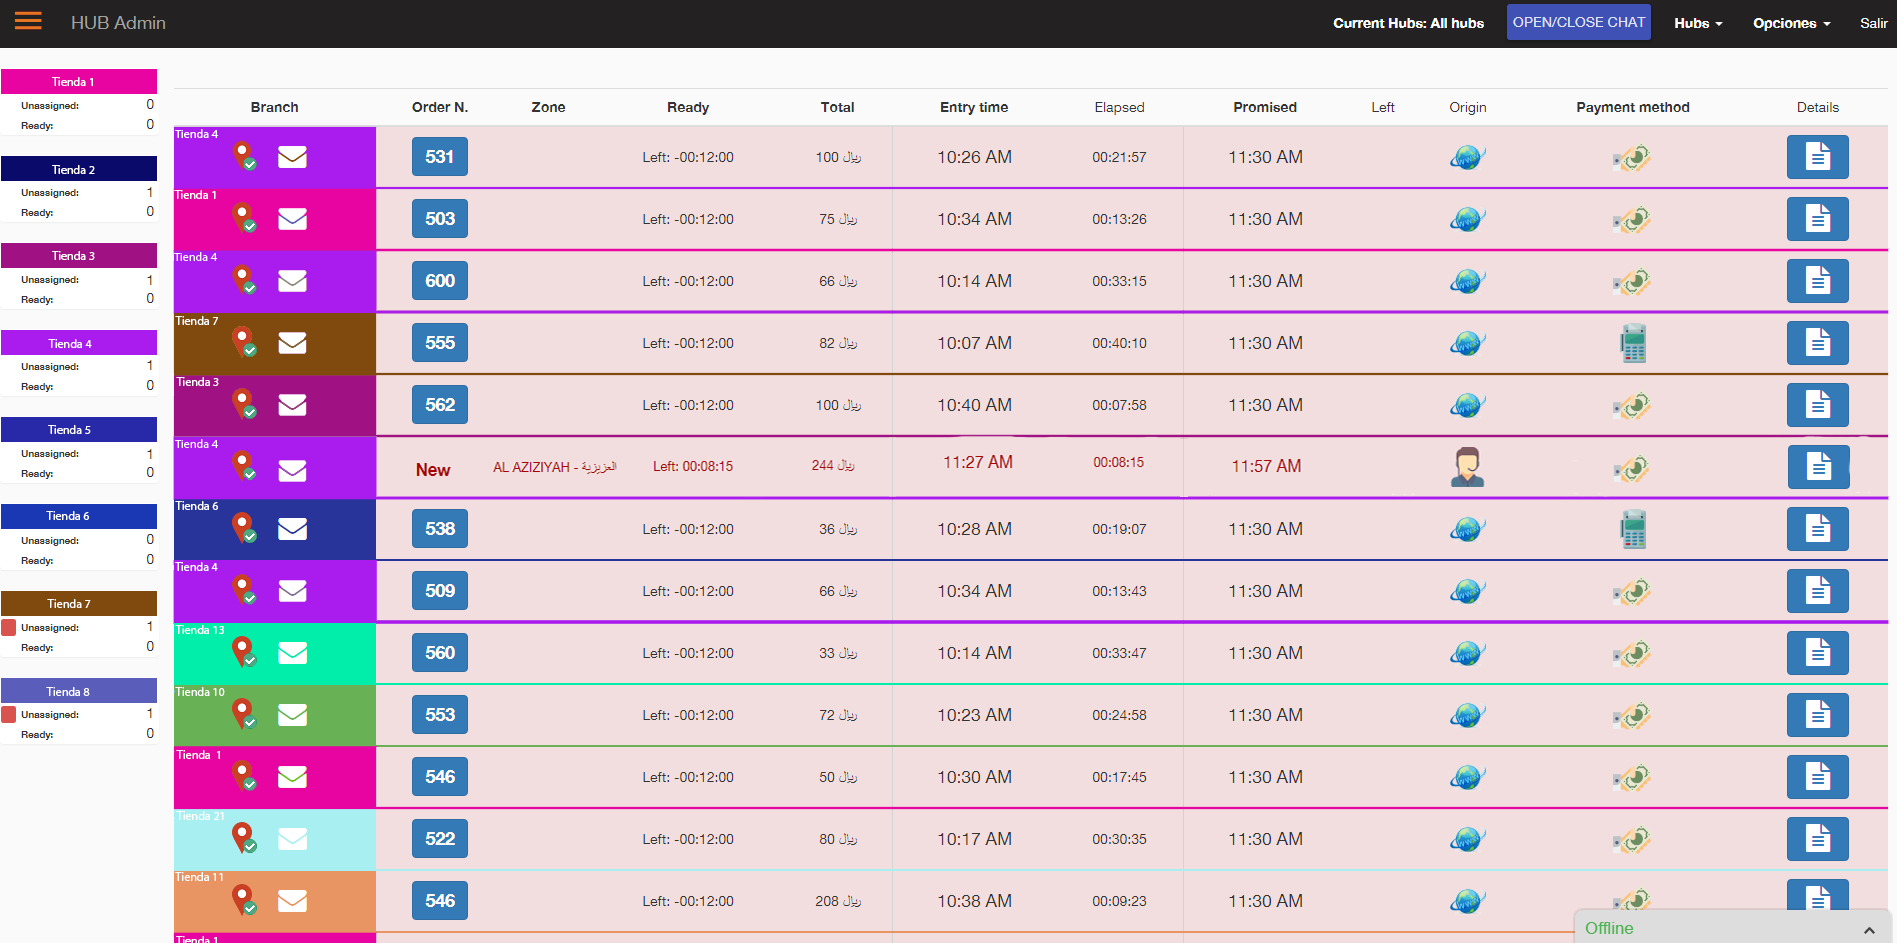This screenshot has width=1897, height=943.
Task: Click the cash payment icon for order 509
Action: coord(1632,591)
